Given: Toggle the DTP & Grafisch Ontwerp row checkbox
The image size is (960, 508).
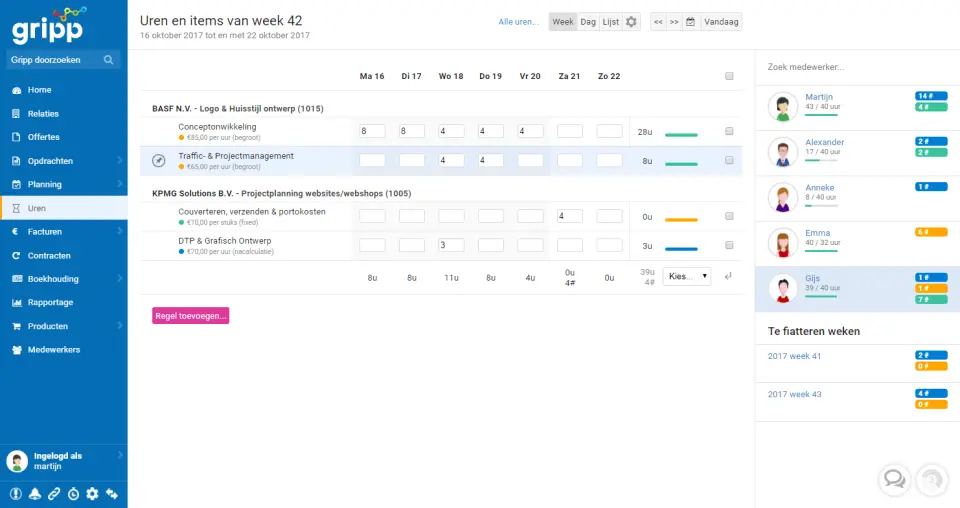Looking at the screenshot, I should [729, 245].
